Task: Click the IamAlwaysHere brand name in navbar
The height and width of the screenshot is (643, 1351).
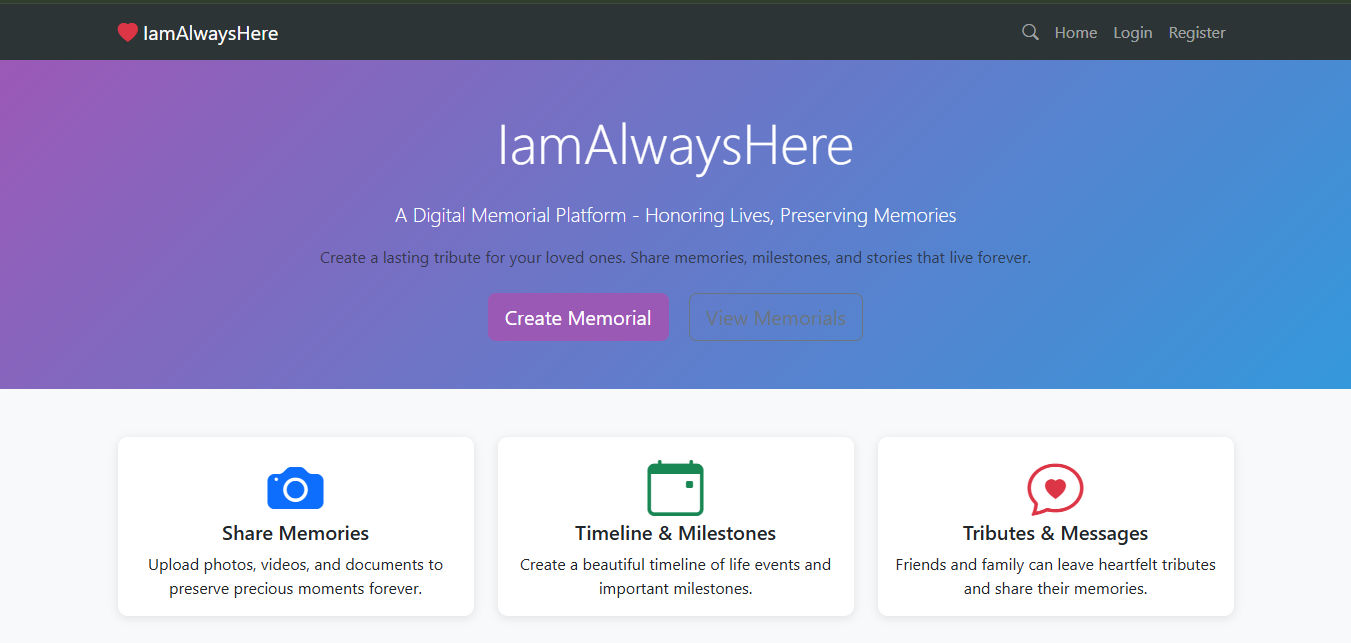Action: [x=210, y=33]
